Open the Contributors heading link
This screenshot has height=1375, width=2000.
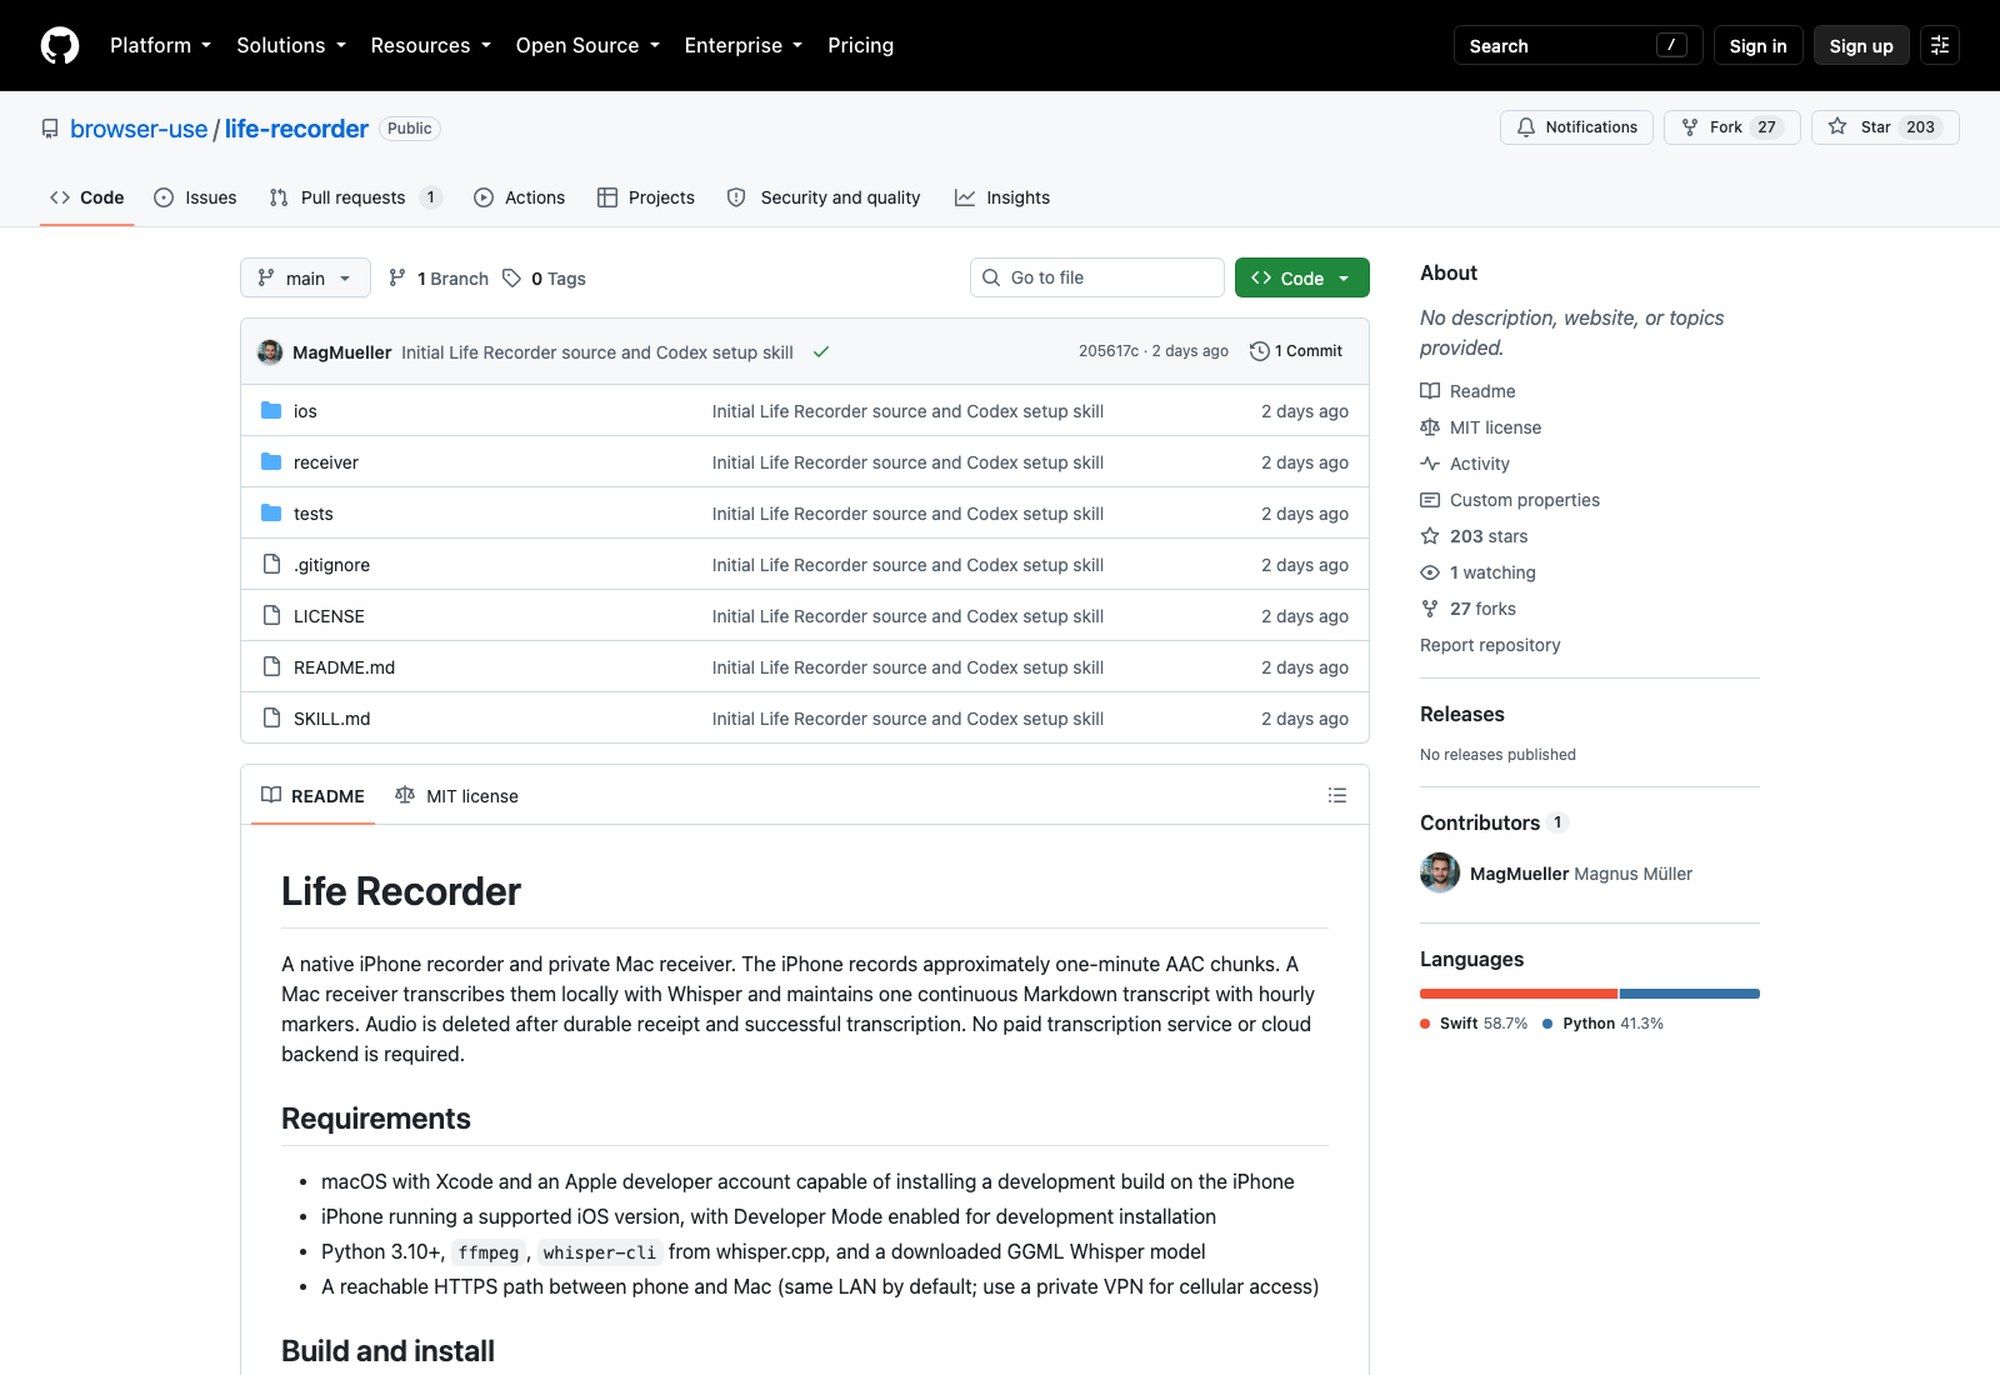[1494, 822]
